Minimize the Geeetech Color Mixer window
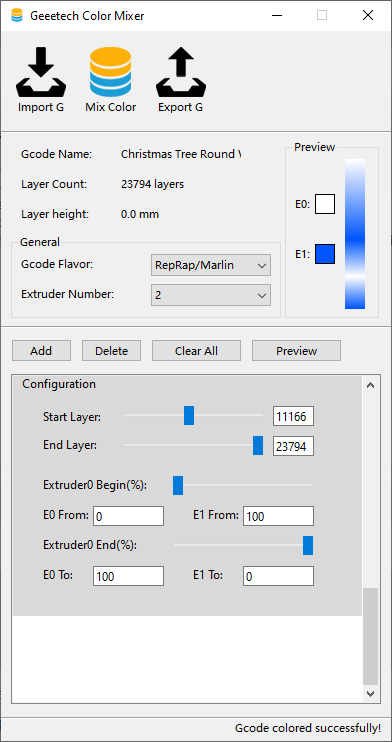Viewport: 392px width, 742px height. 276,16
